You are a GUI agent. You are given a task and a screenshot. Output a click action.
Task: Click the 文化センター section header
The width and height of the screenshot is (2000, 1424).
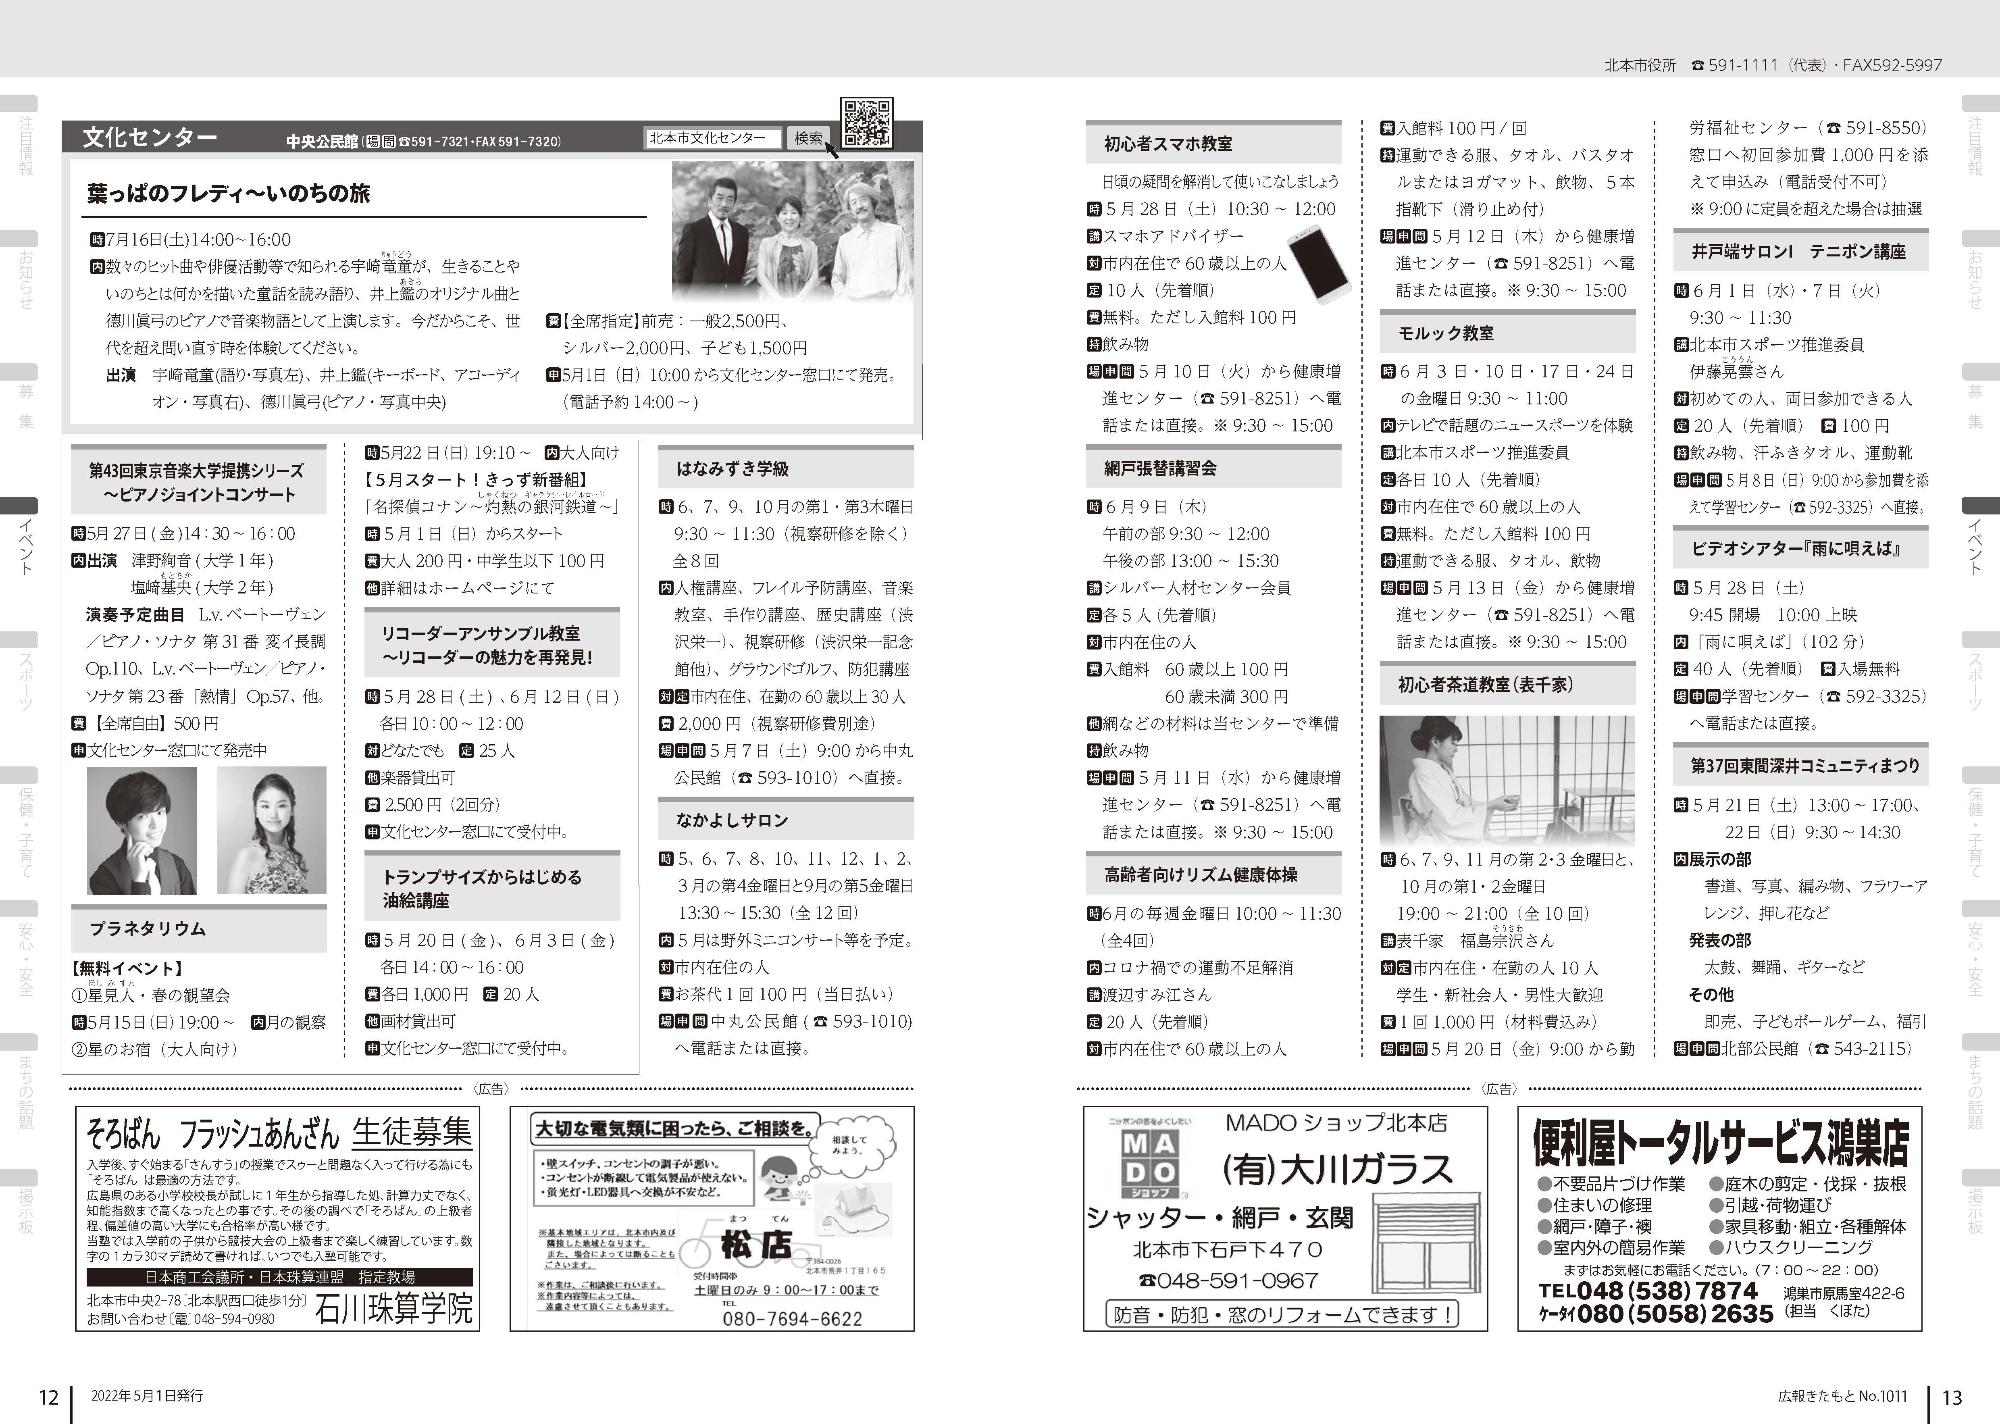tap(150, 138)
